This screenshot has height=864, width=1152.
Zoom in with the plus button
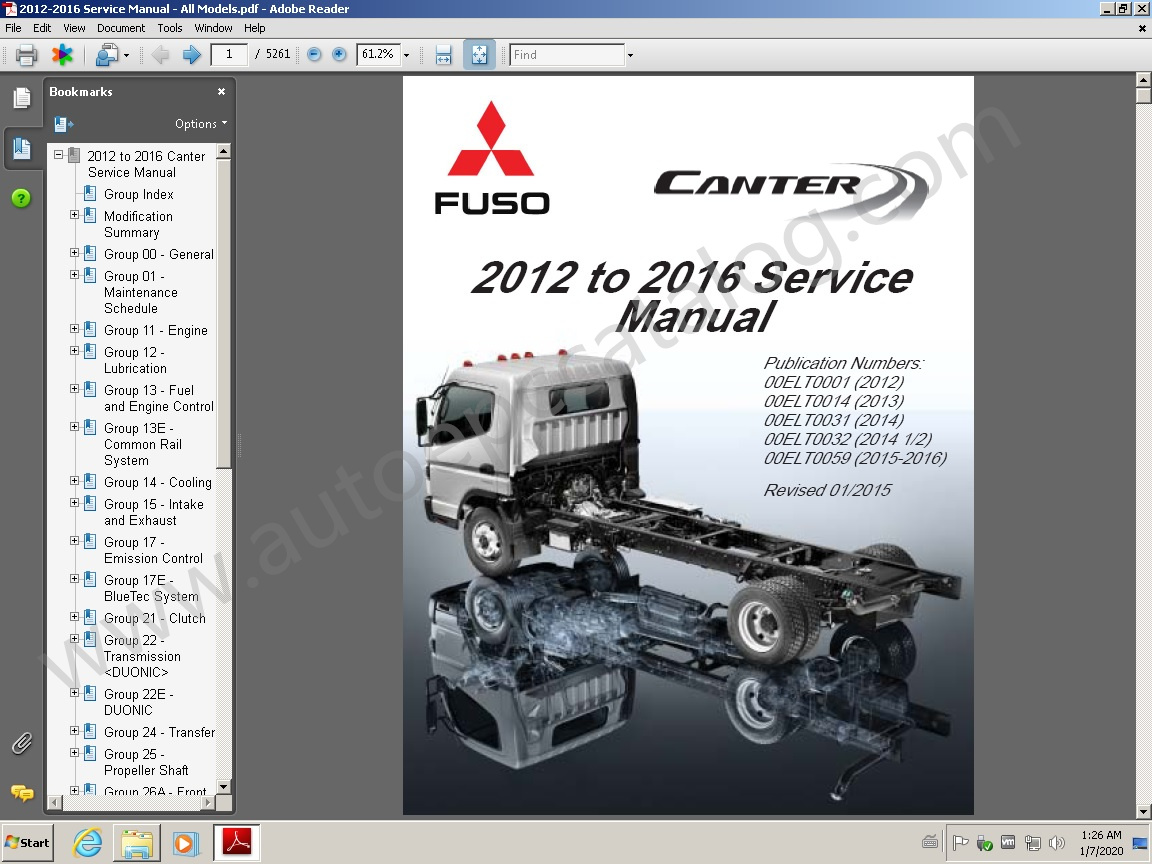(339, 54)
